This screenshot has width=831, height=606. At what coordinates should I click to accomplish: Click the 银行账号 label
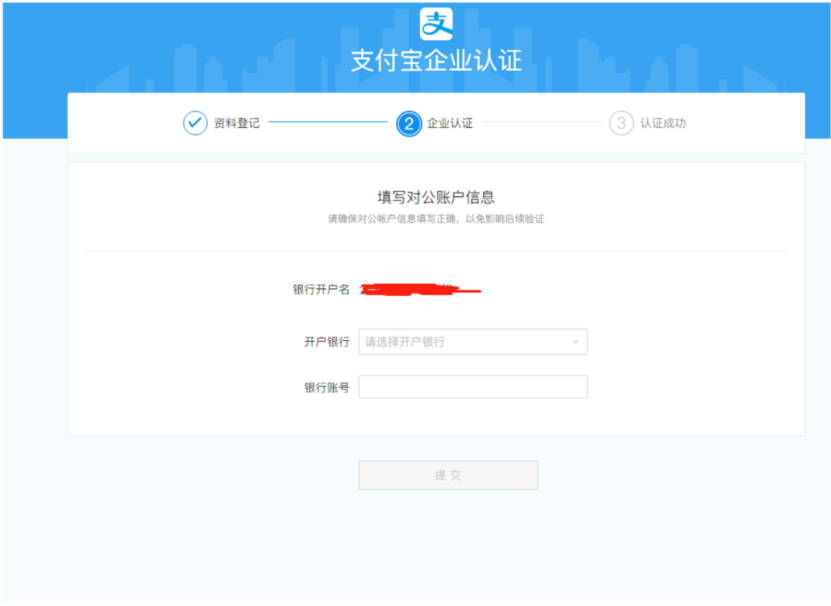(327, 388)
